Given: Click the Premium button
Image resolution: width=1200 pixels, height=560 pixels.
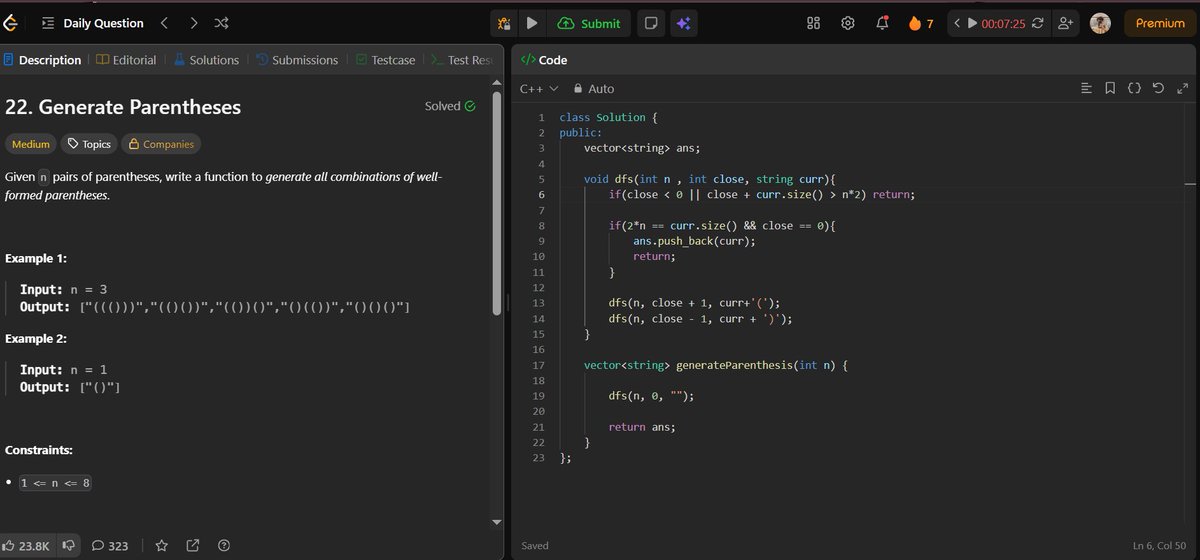Looking at the screenshot, I should click(x=1160, y=23).
